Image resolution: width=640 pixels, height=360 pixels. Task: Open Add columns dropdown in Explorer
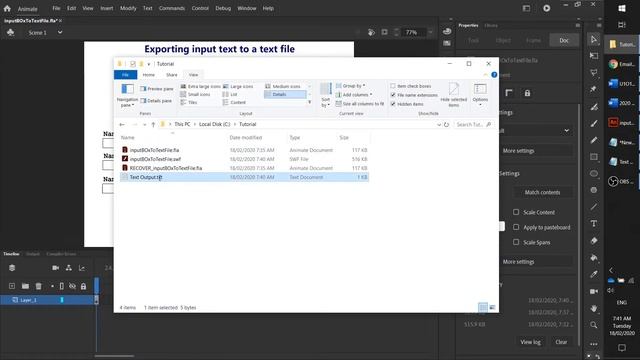point(354,95)
